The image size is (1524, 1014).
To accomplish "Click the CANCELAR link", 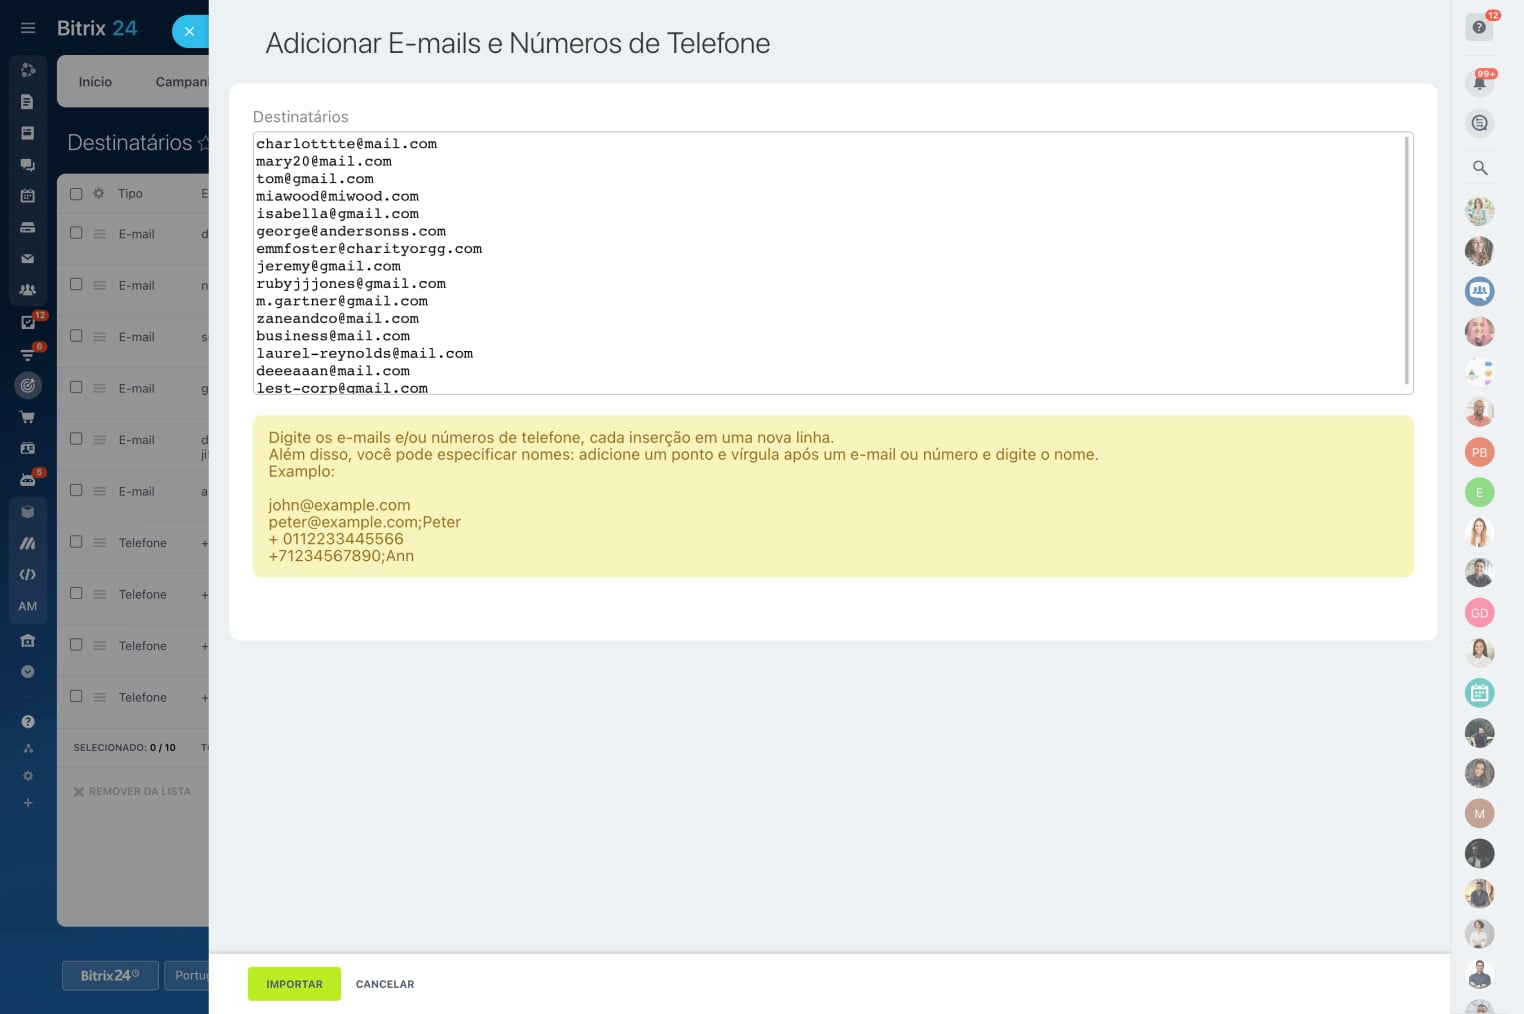I will [385, 984].
